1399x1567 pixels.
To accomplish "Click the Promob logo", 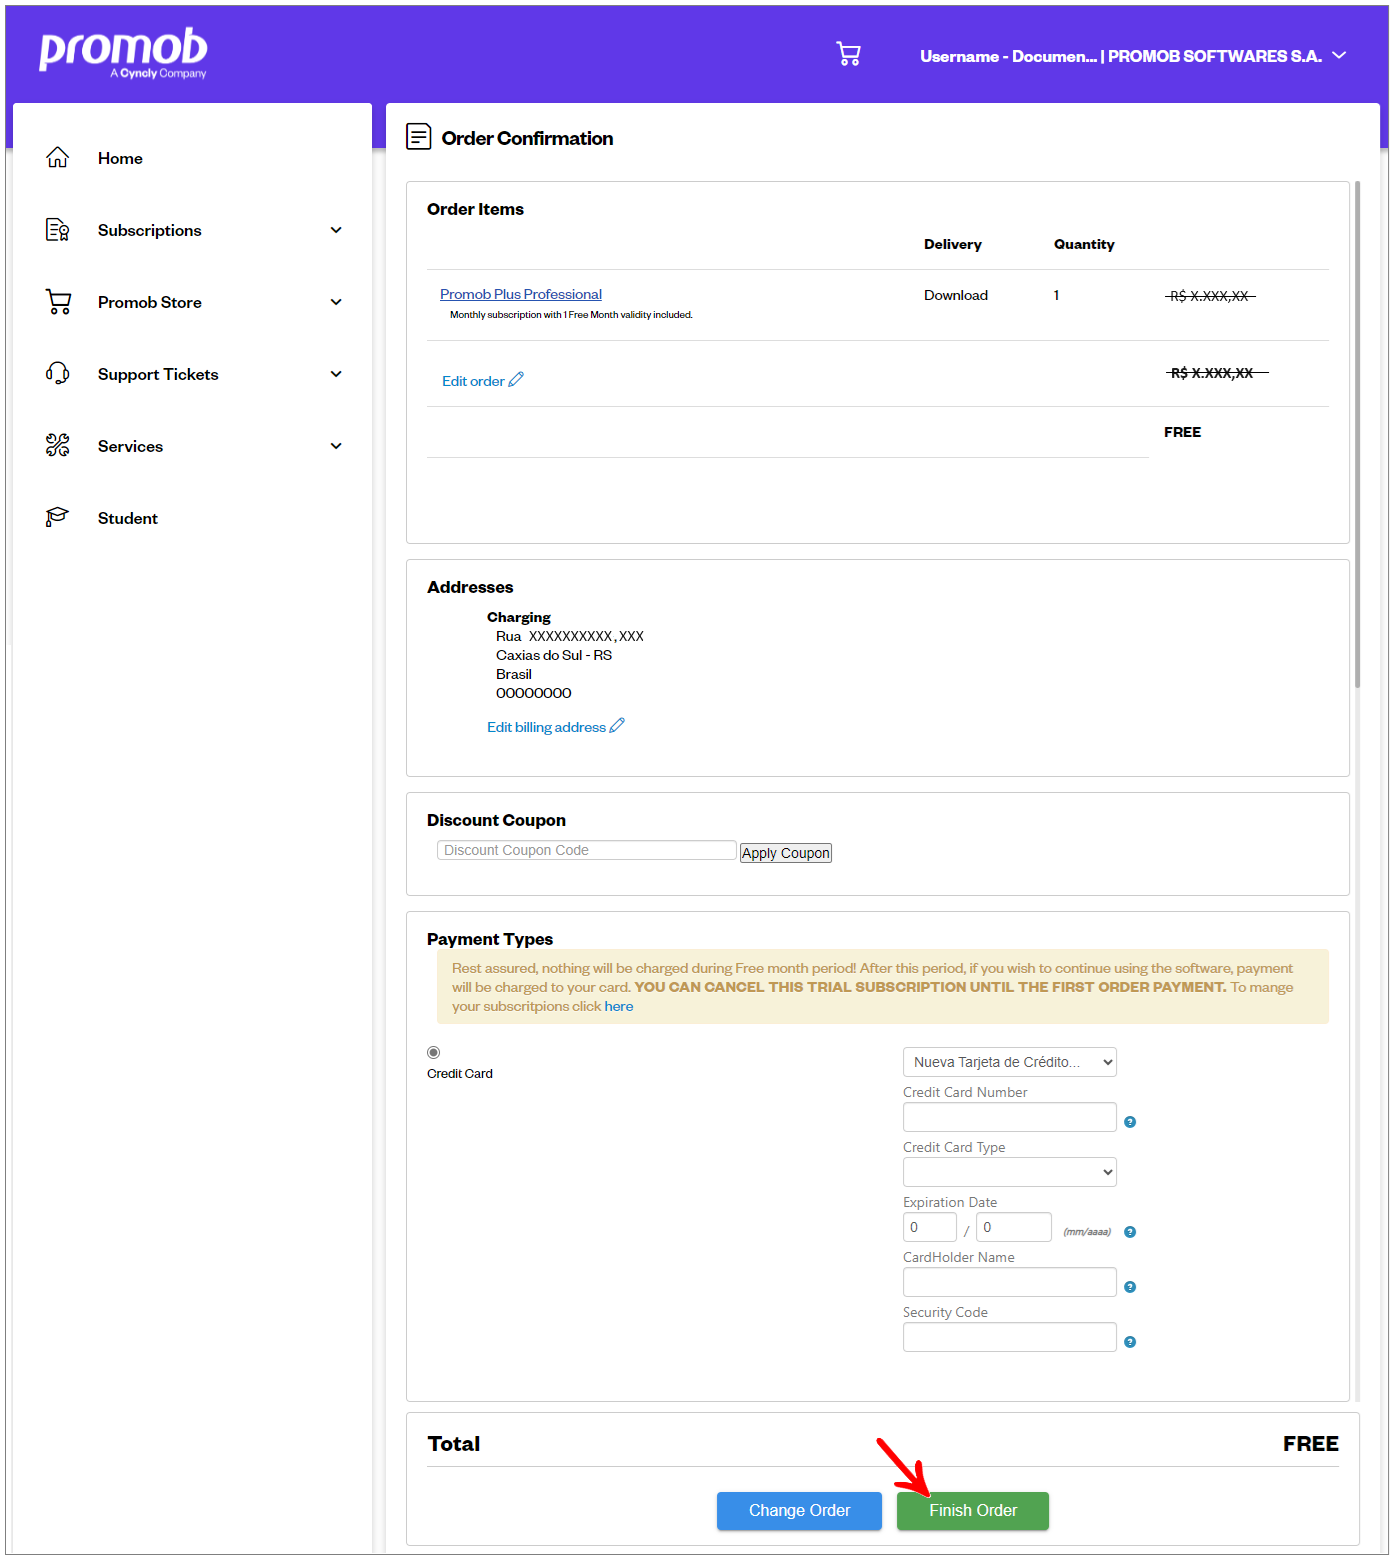I will coord(123,52).
